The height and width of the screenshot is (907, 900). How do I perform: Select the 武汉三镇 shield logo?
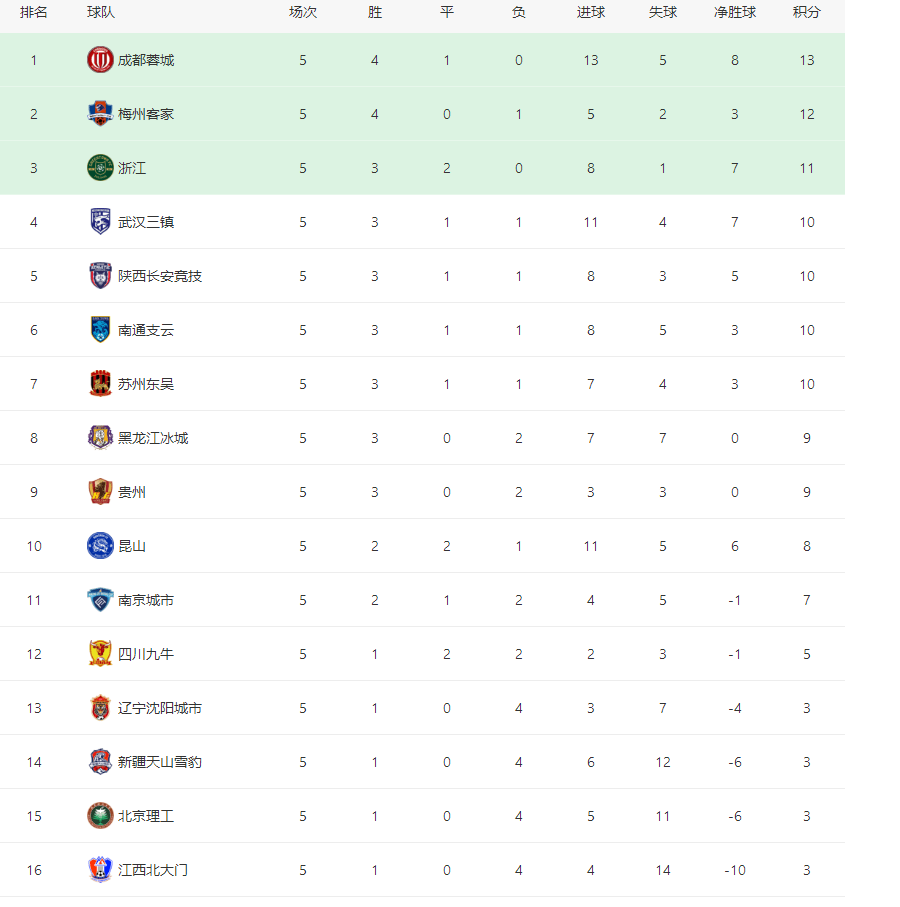pos(100,222)
